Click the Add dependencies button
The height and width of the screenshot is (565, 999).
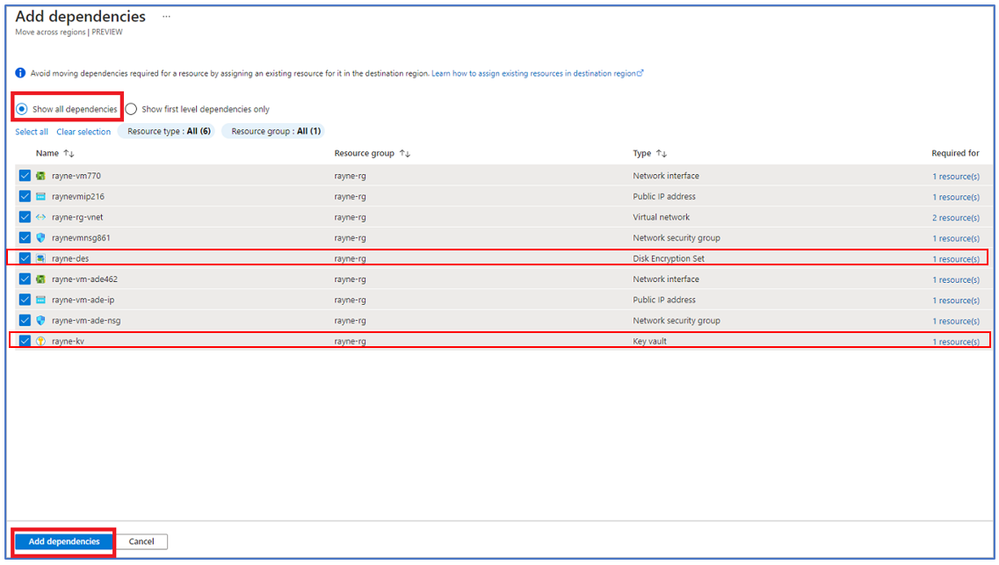[64, 541]
